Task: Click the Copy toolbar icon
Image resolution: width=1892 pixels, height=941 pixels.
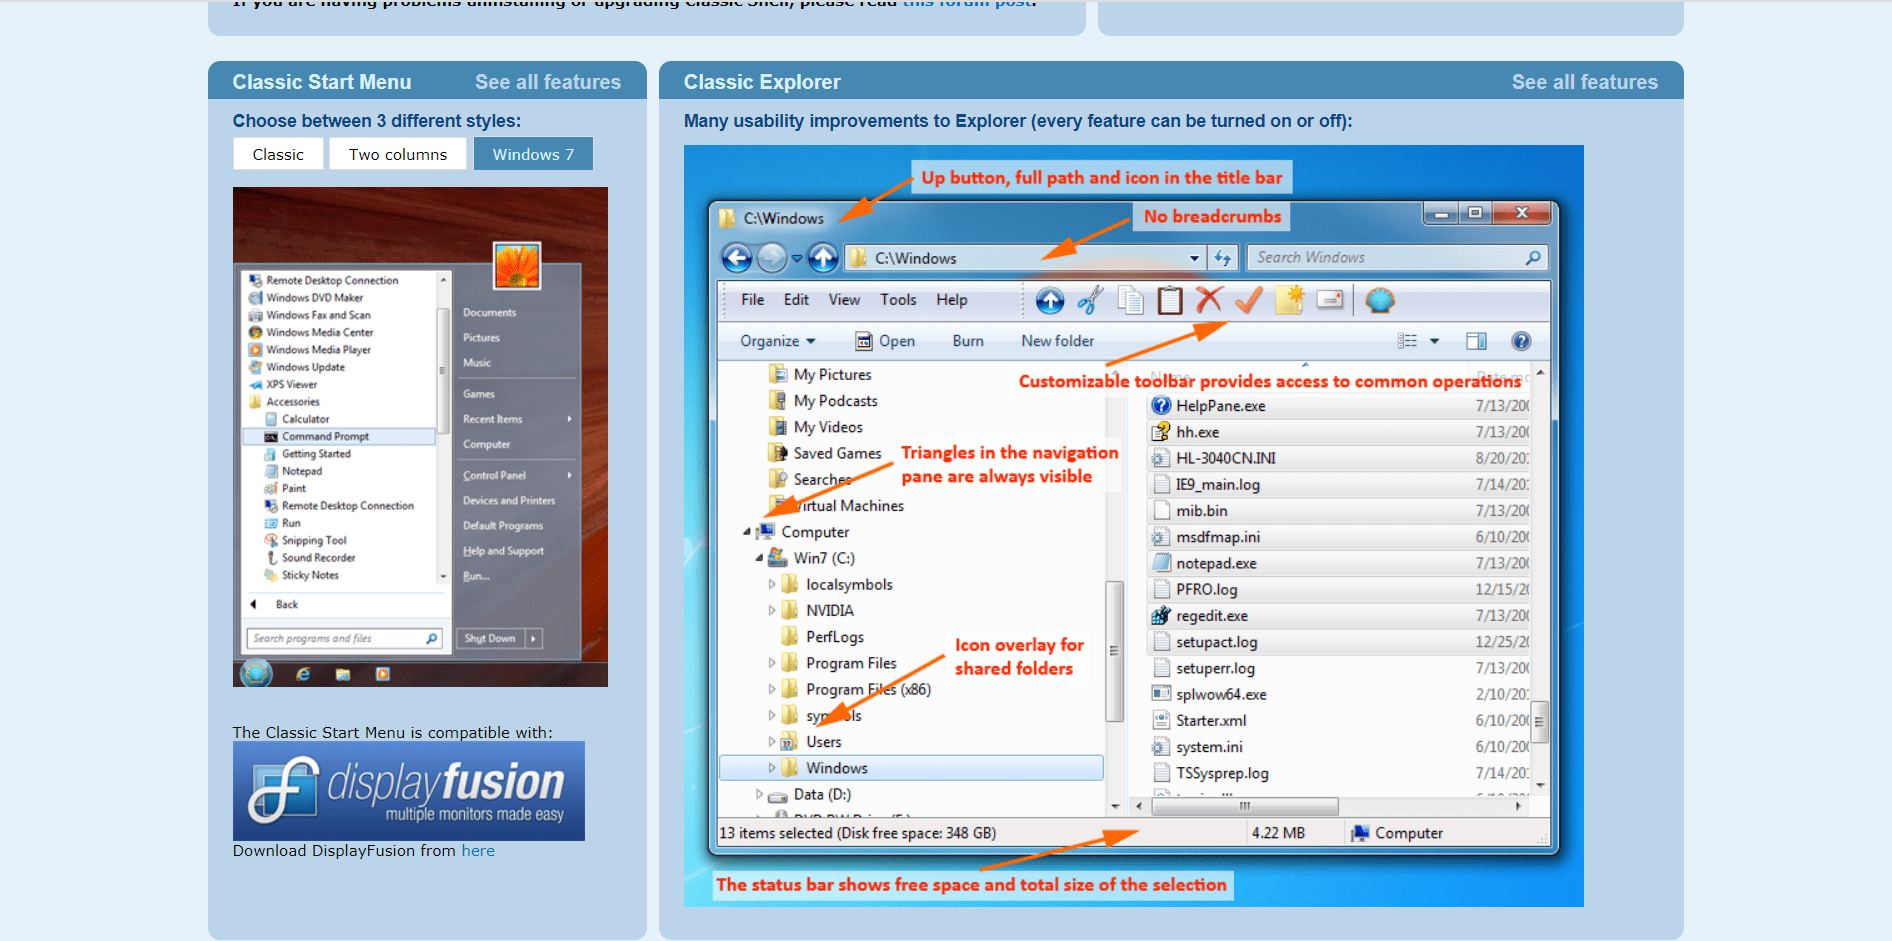Action: point(1130,300)
